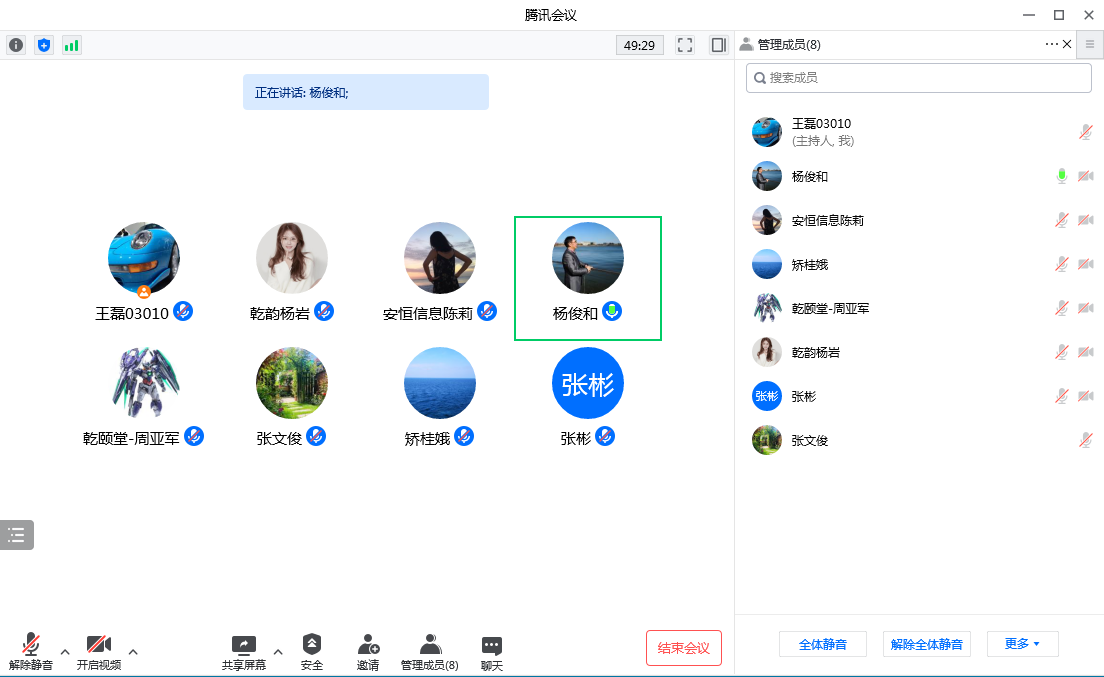1104x677 pixels.
Task: Open the Chat (聊天) window
Action: pos(491,652)
